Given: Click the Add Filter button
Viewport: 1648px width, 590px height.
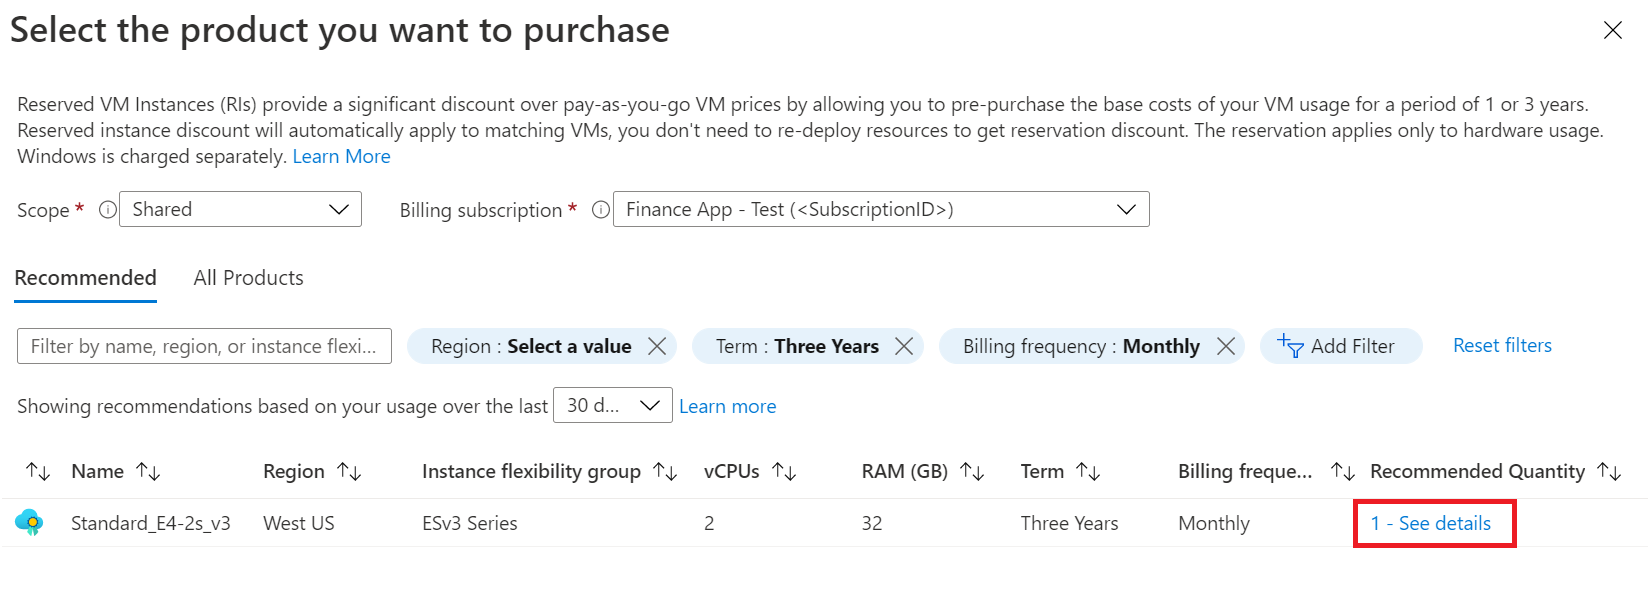Looking at the screenshot, I should click(1340, 346).
